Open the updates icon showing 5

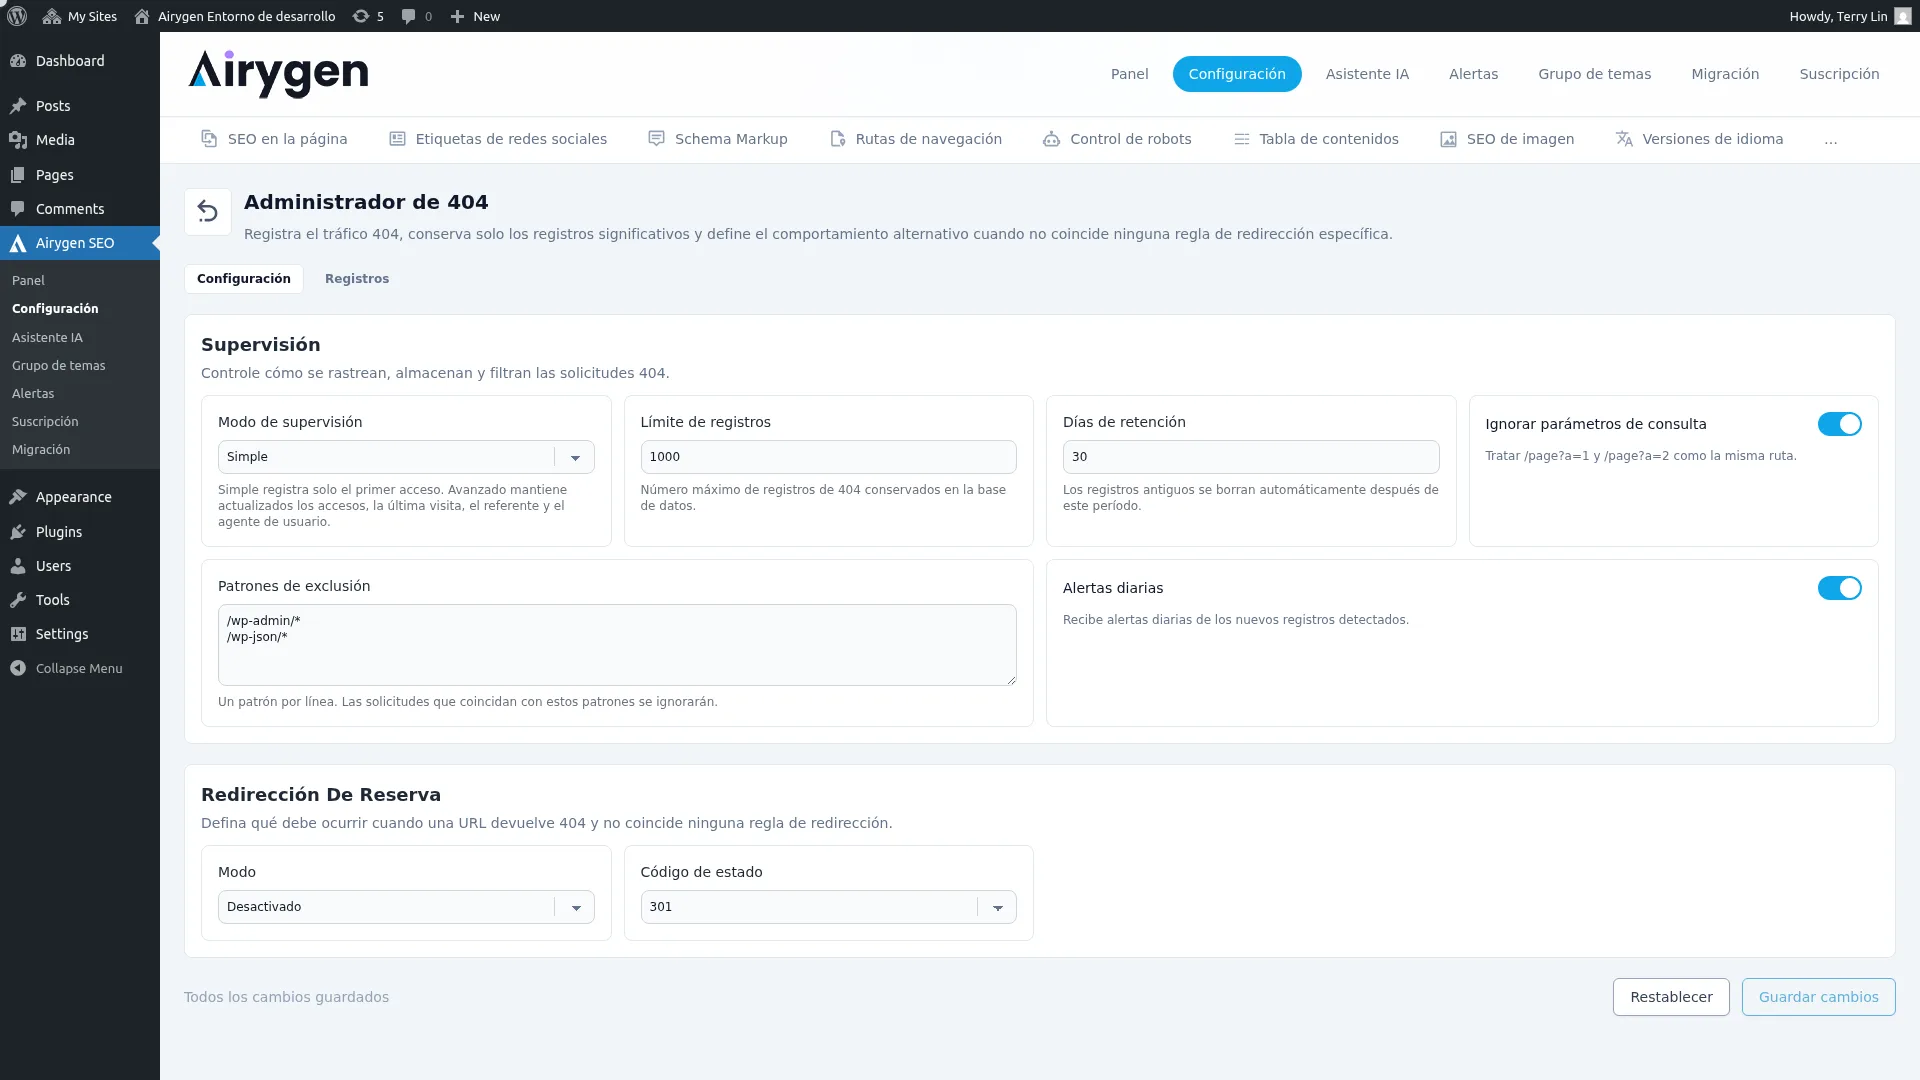pos(361,16)
